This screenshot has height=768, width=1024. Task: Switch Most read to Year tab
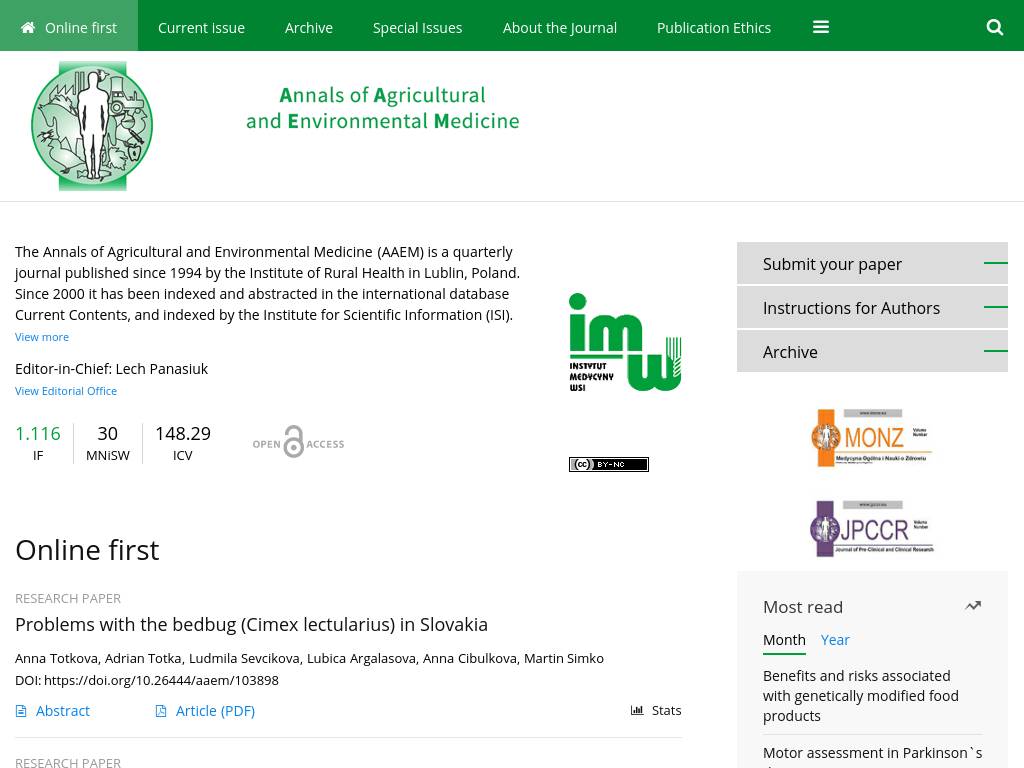(x=835, y=640)
